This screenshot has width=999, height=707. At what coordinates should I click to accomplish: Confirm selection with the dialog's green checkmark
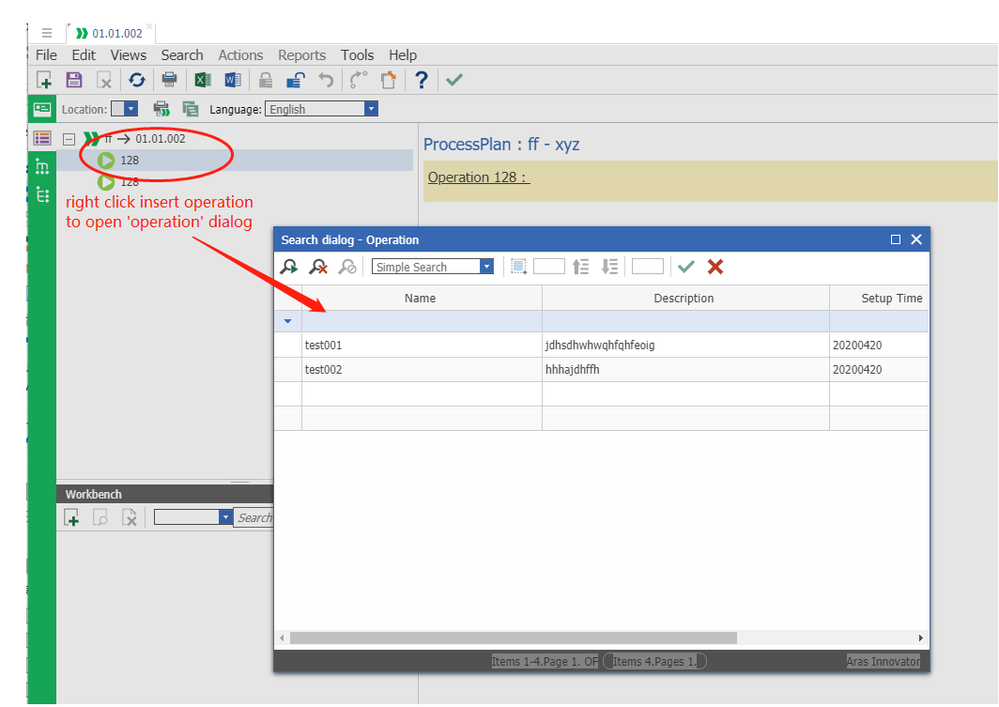coord(685,267)
